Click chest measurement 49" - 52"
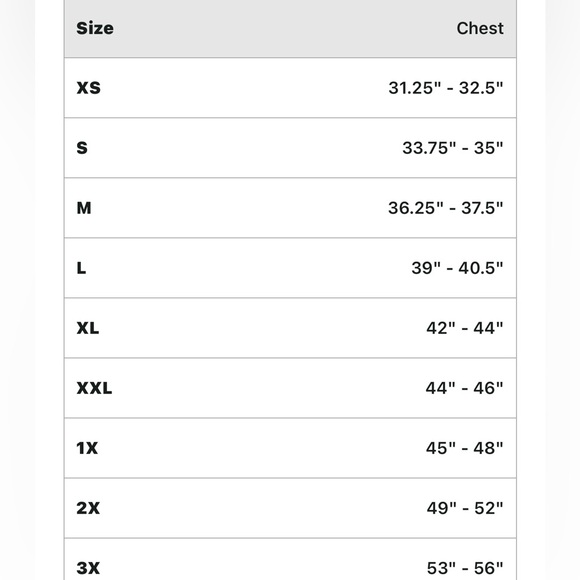The image size is (580, 580). pyautogui.click(x=465, y=508)
